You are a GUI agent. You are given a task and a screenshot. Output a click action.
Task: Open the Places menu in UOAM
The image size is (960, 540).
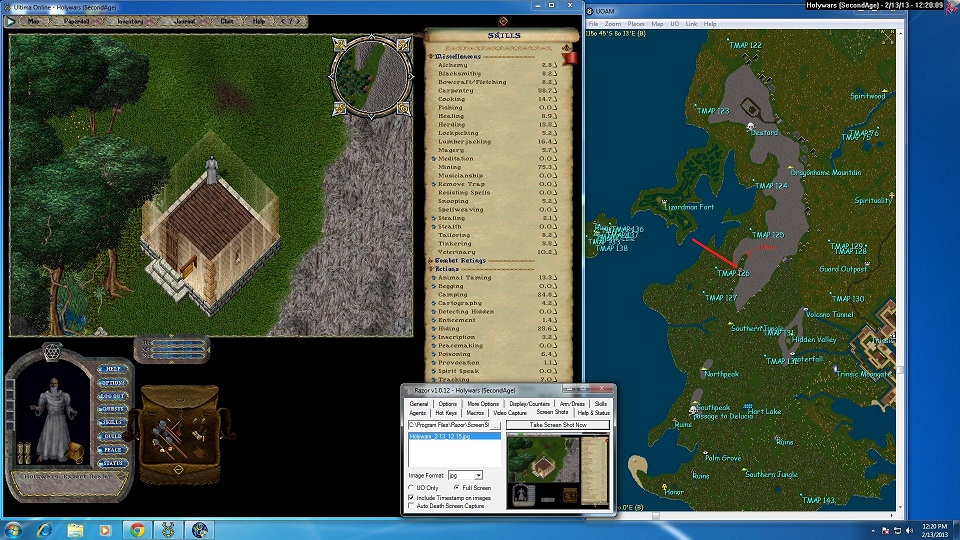click(x=636, y=23)
